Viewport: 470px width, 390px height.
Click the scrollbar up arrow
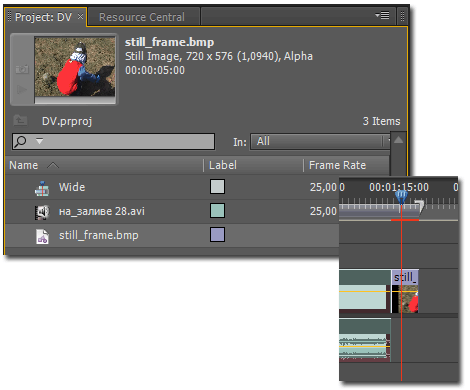tap(398, 140)
